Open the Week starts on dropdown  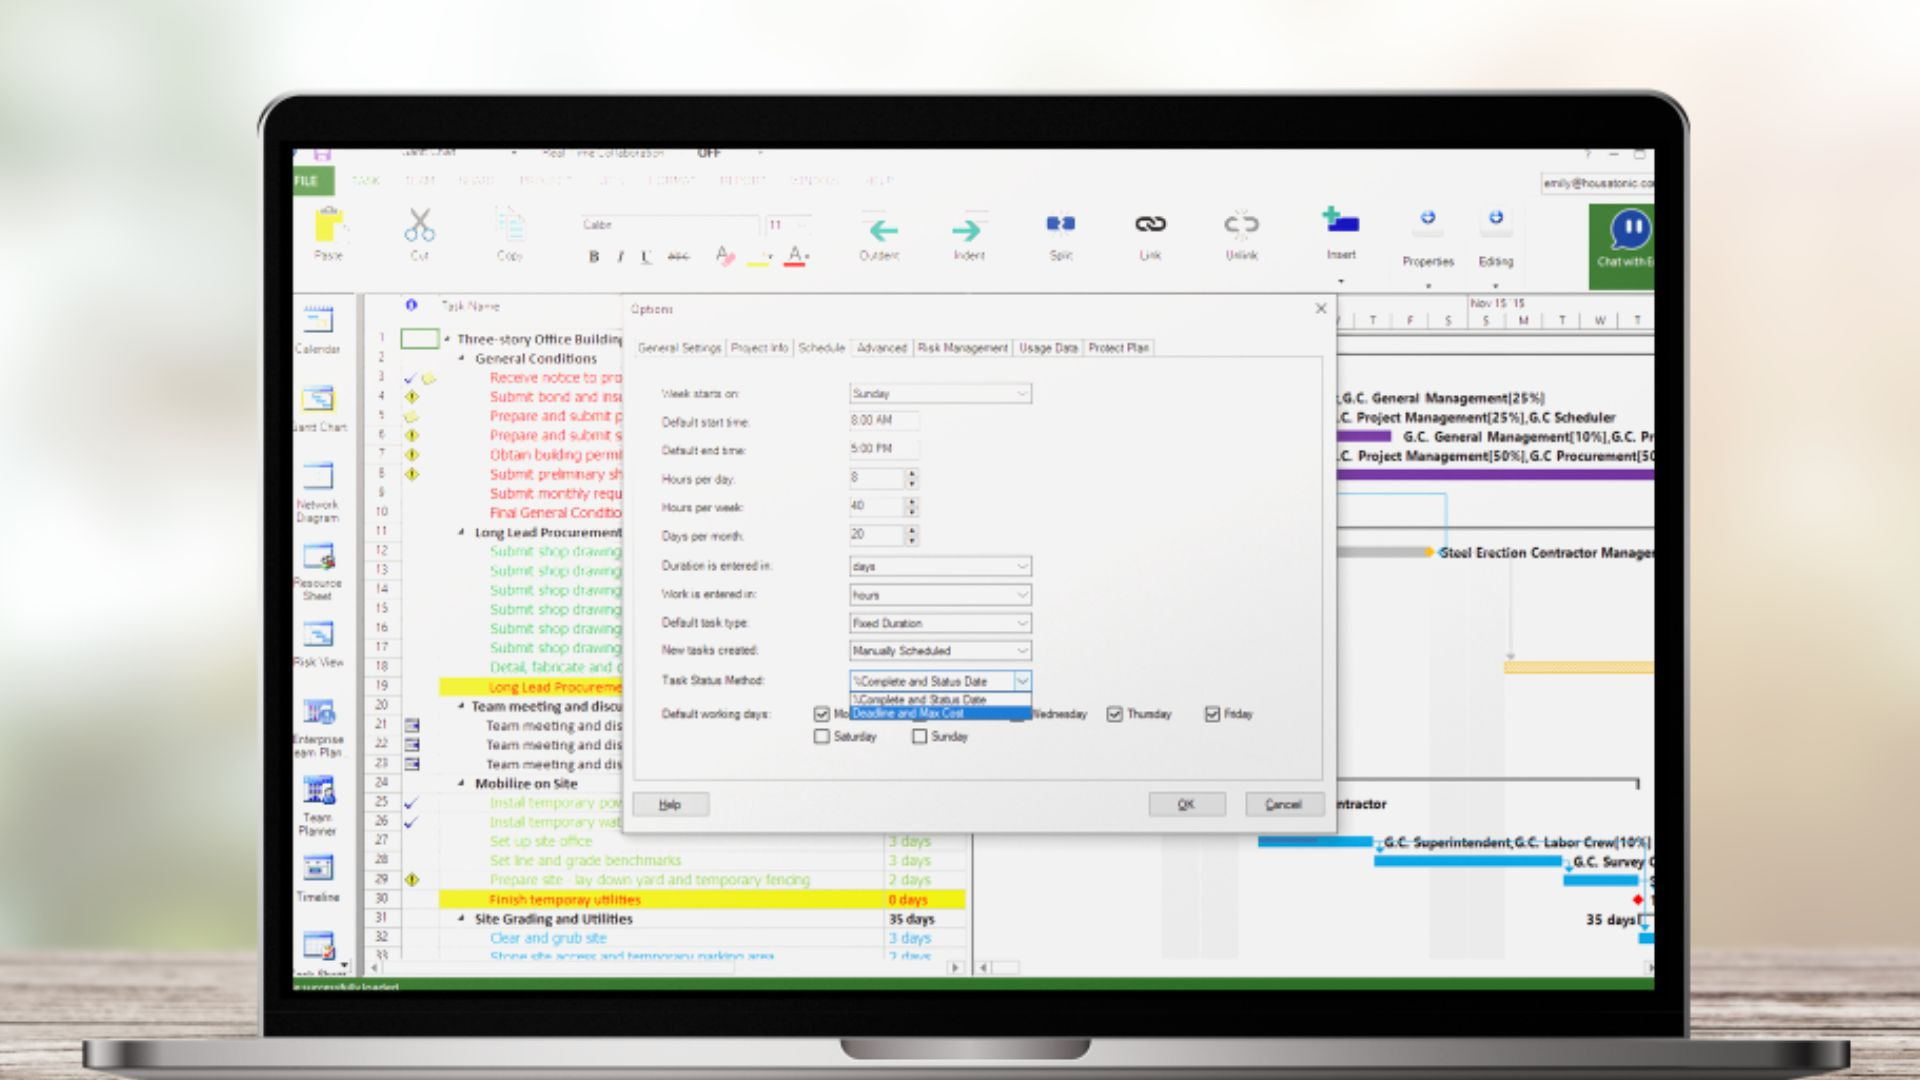tap(1022, 393)
